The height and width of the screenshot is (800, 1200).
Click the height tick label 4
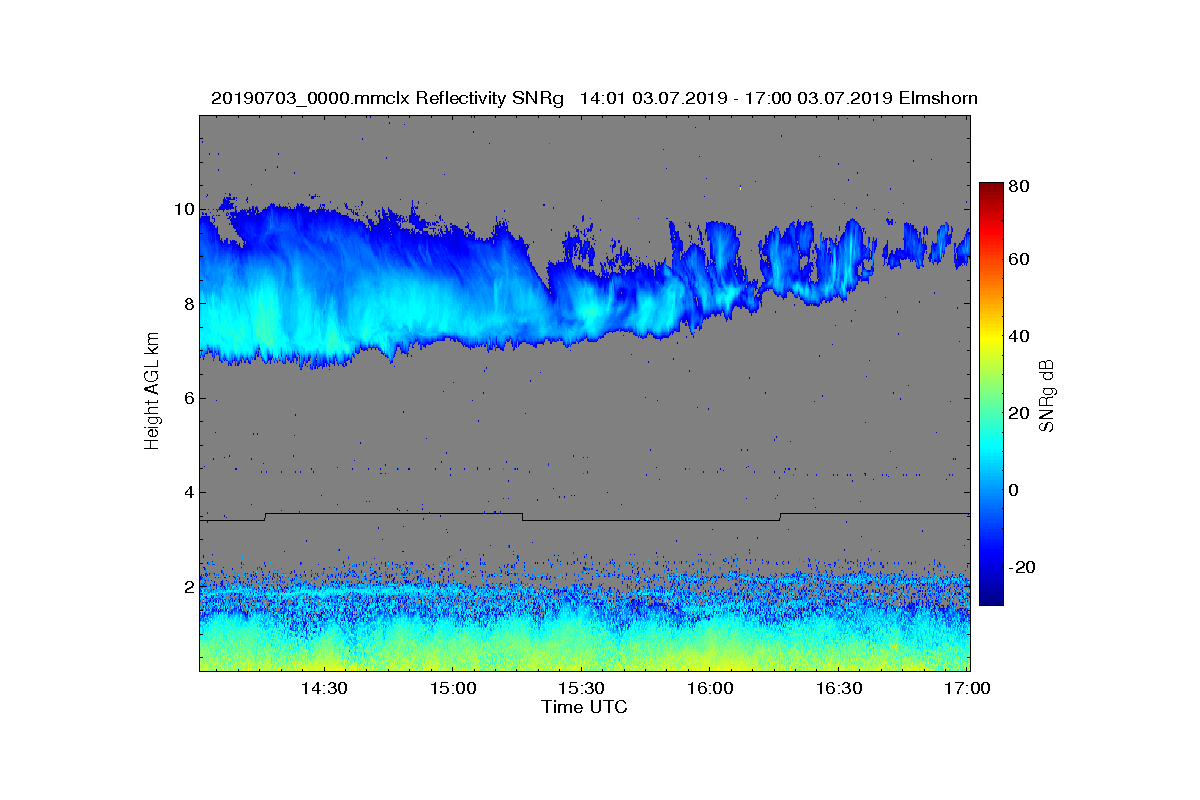[188, 492]
